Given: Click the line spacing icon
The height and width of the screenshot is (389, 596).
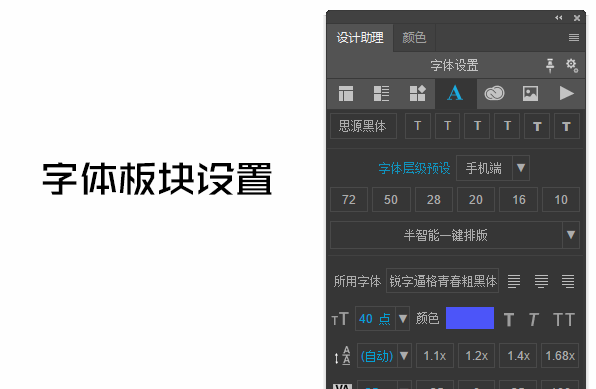Looking at the screenshot, I should click(342, 356).
